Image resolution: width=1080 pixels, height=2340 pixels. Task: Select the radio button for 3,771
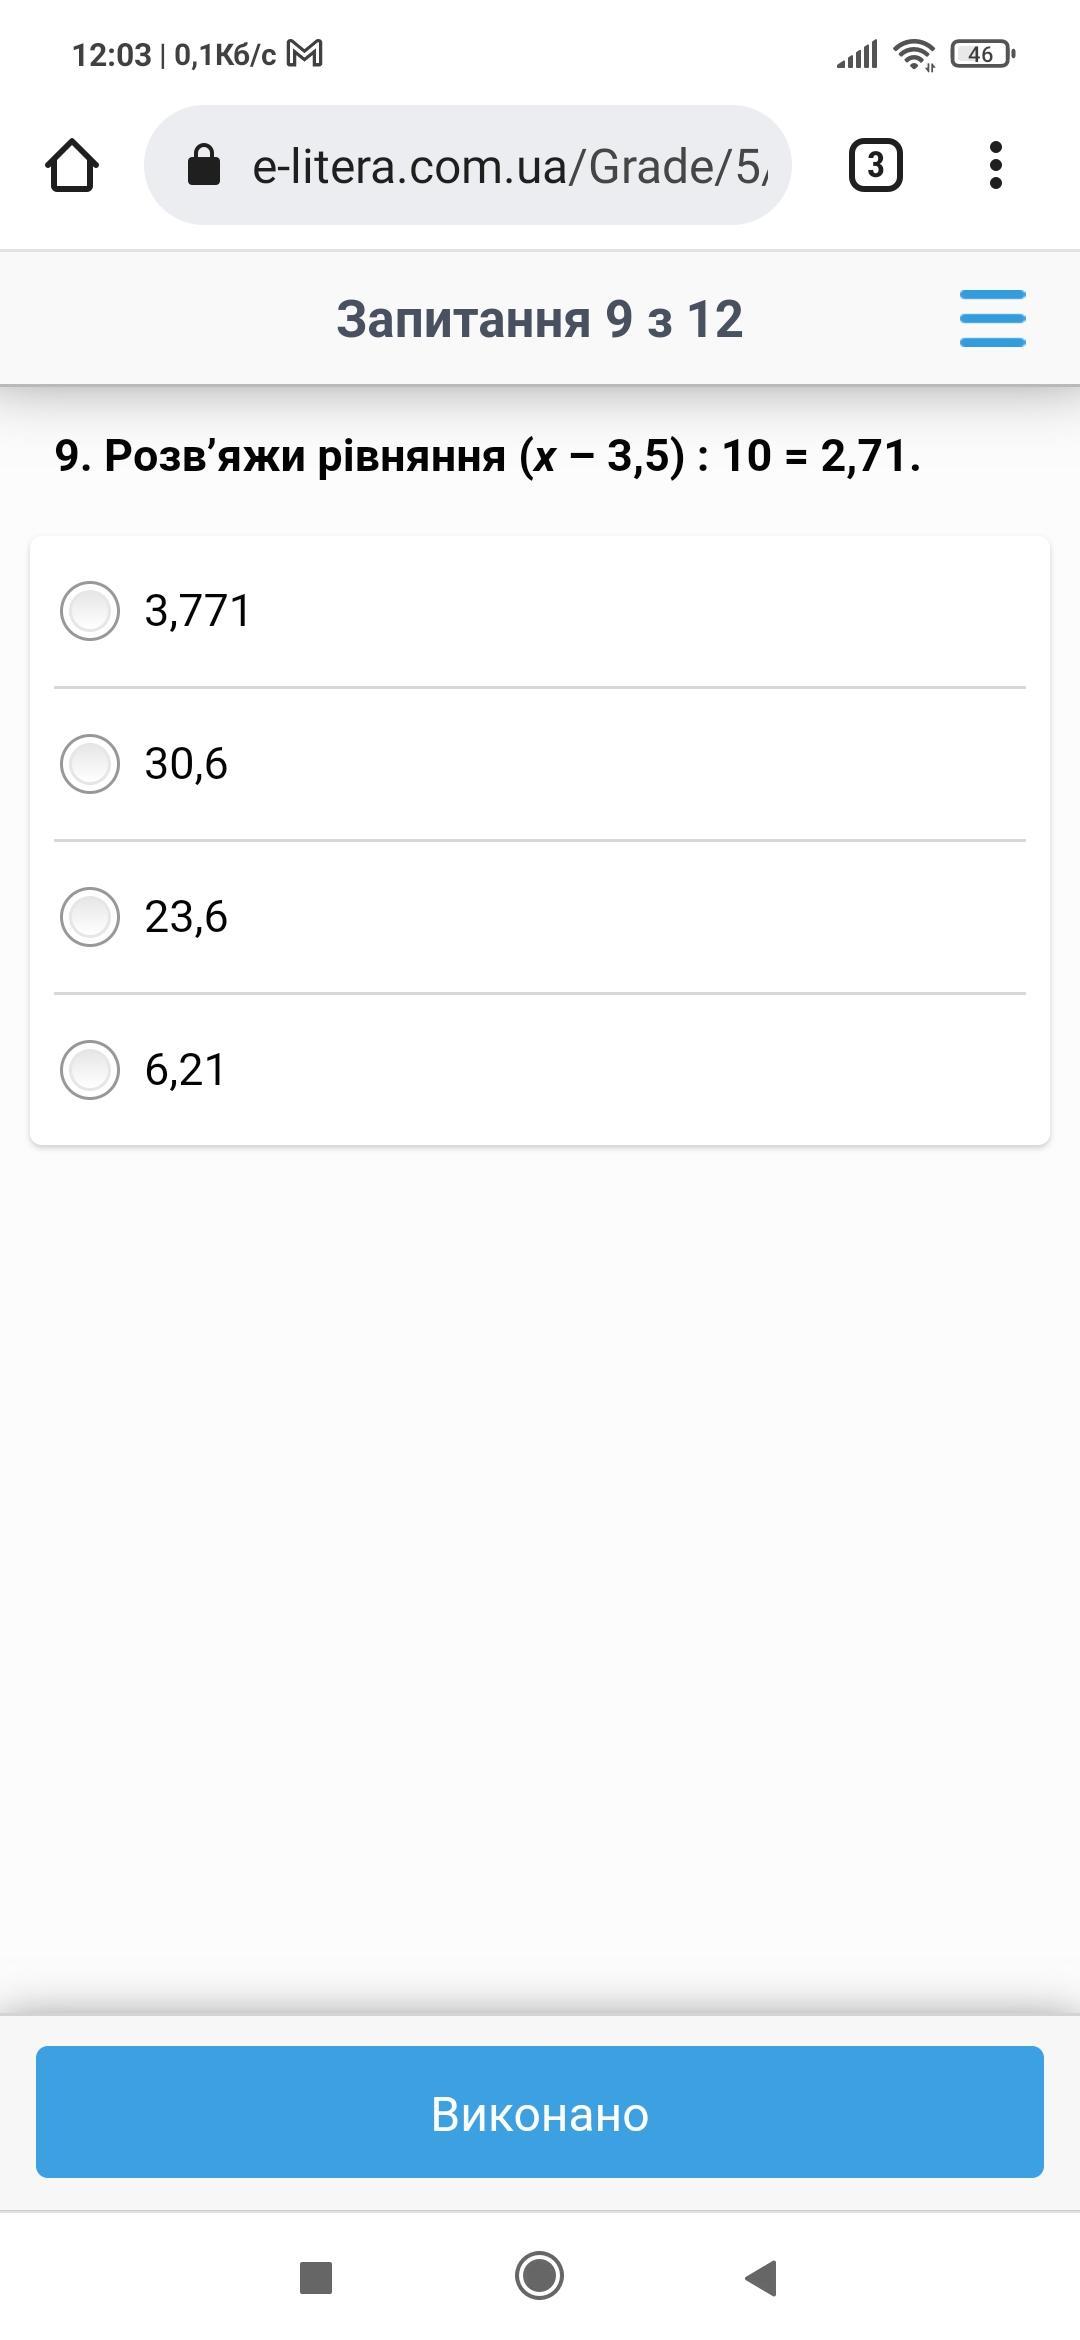(90, 611)
